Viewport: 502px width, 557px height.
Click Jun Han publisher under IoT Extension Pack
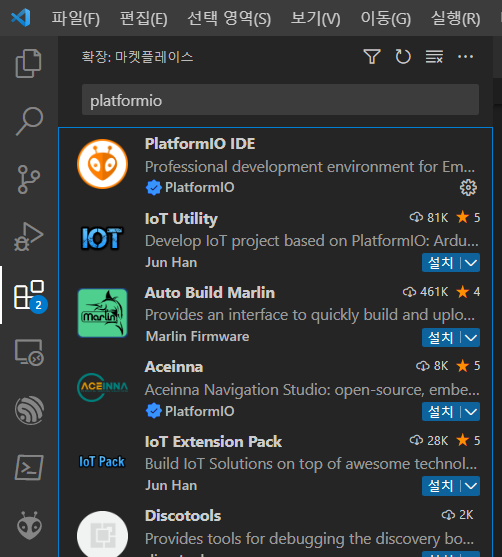pos(171,486)
